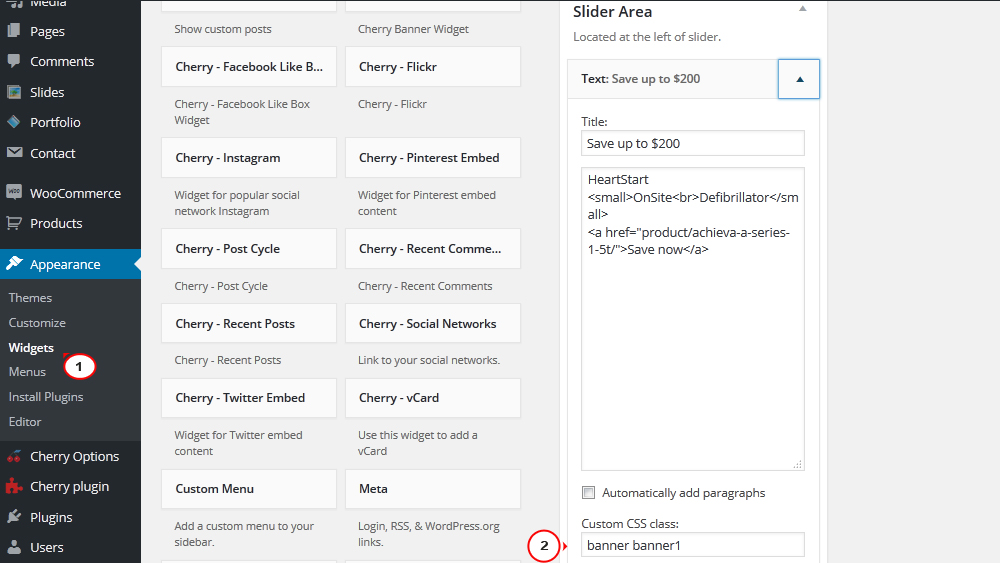1000x563 pixels.
Task: Click the Portfolio diamond icon
Action: (x=14, y=122)
